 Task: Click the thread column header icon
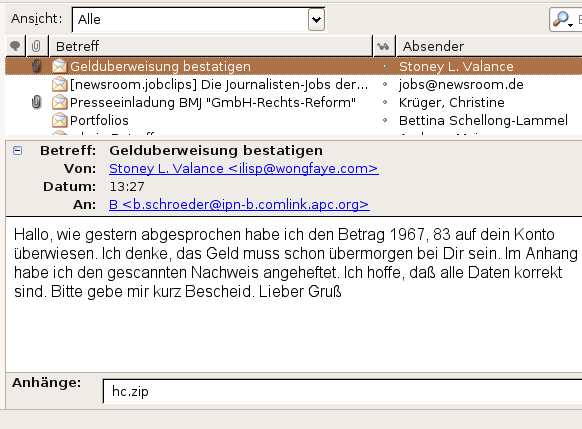point(15,46)
